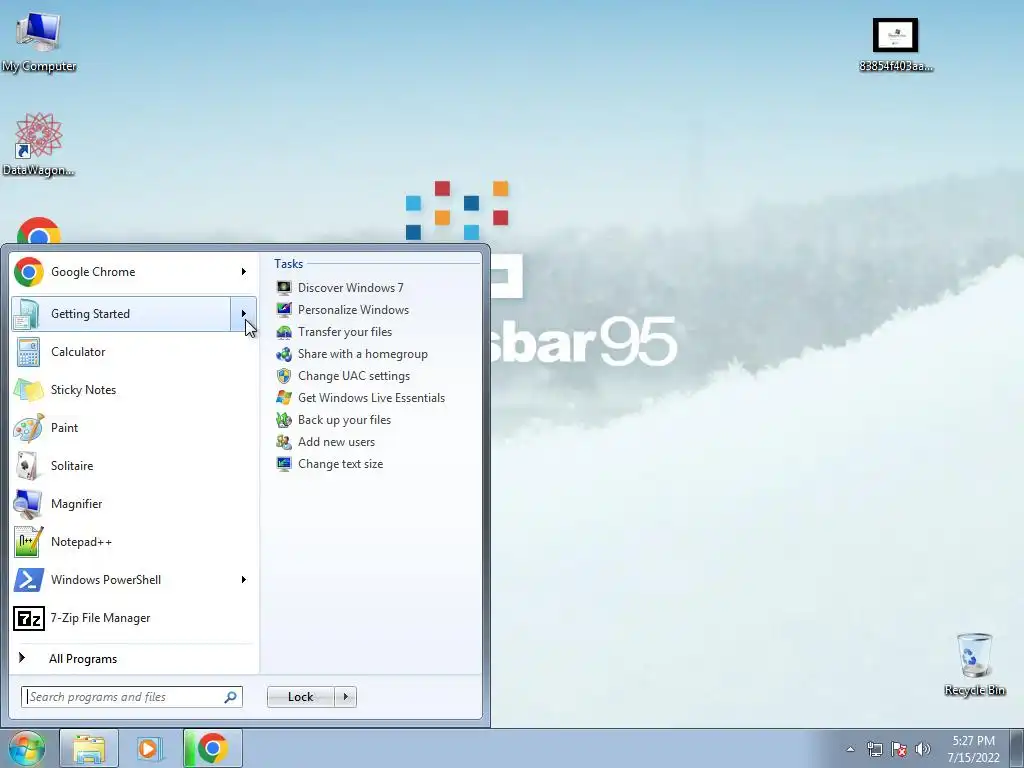Start the Solitaire game
The image size is (1024, 768).
[134, 466]
